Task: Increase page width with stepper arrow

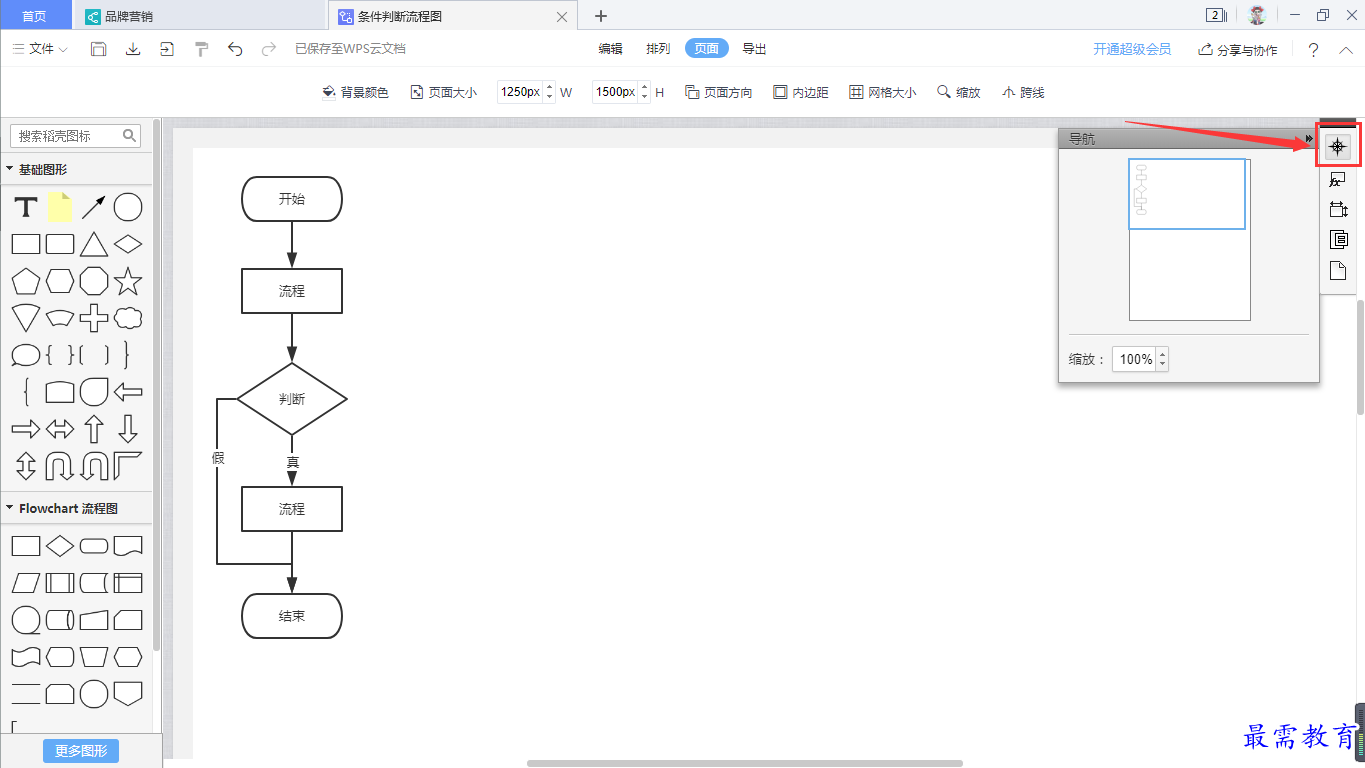Action: point(549,87)
